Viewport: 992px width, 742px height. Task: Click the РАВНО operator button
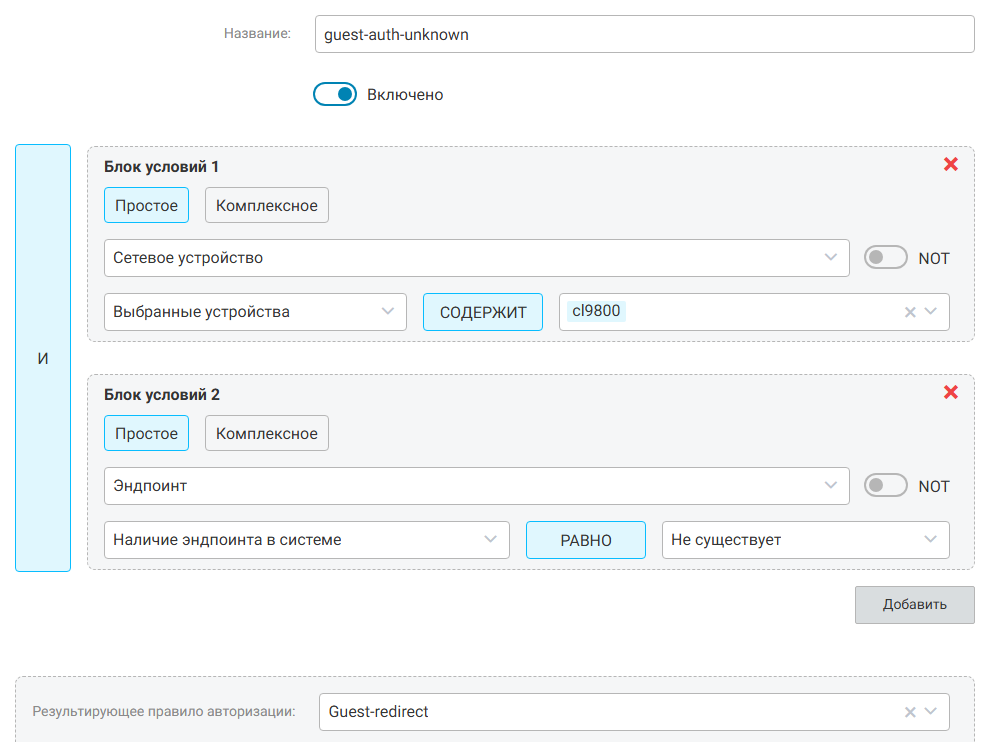point(586,540)
